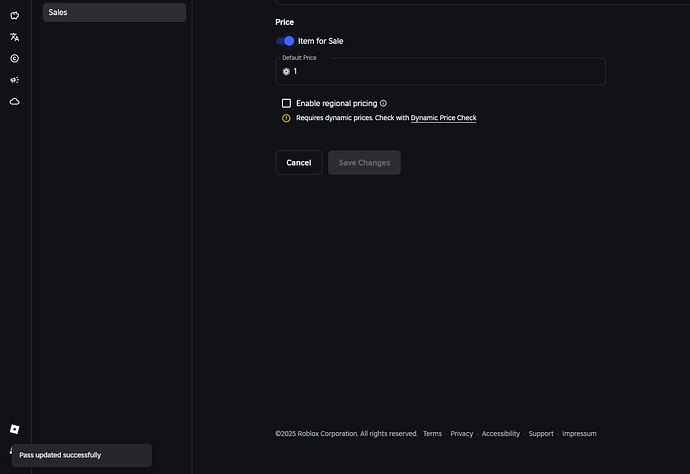Viewport: 690px width, 474px height.
Task: Click the Roblox logo icon
Action: click(x=14, y=429)
